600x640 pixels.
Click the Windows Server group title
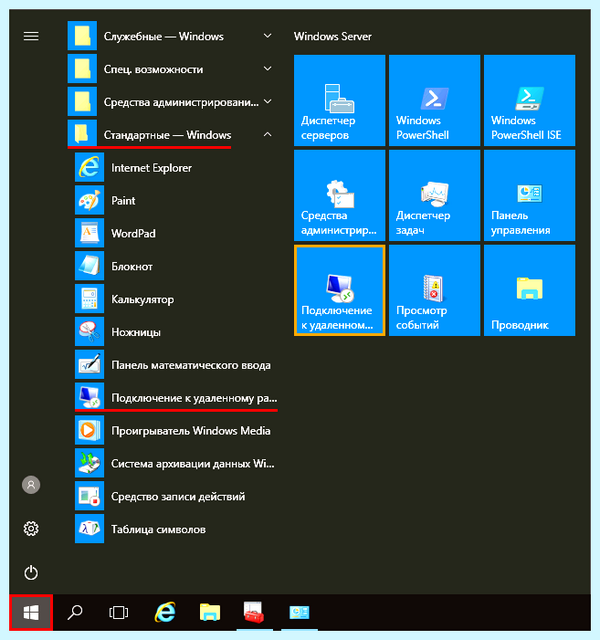click(x=333, y=36)
